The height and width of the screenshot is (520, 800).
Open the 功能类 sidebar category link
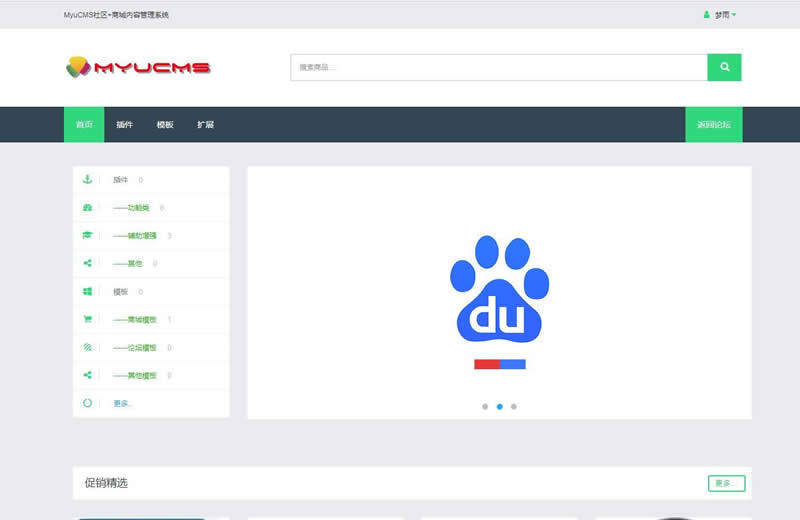pos(131,208)
